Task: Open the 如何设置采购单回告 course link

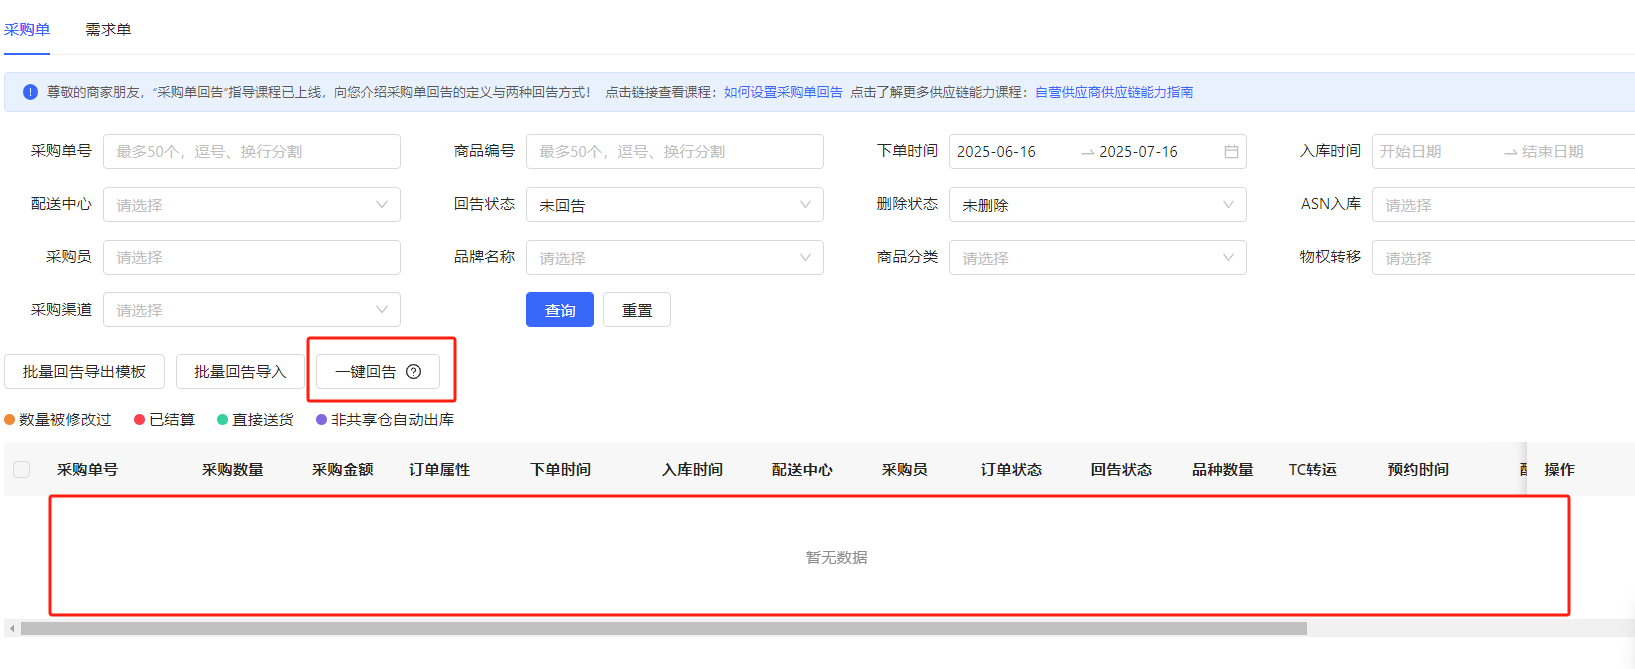Action: pyautogui.click(x=783, y=92)
